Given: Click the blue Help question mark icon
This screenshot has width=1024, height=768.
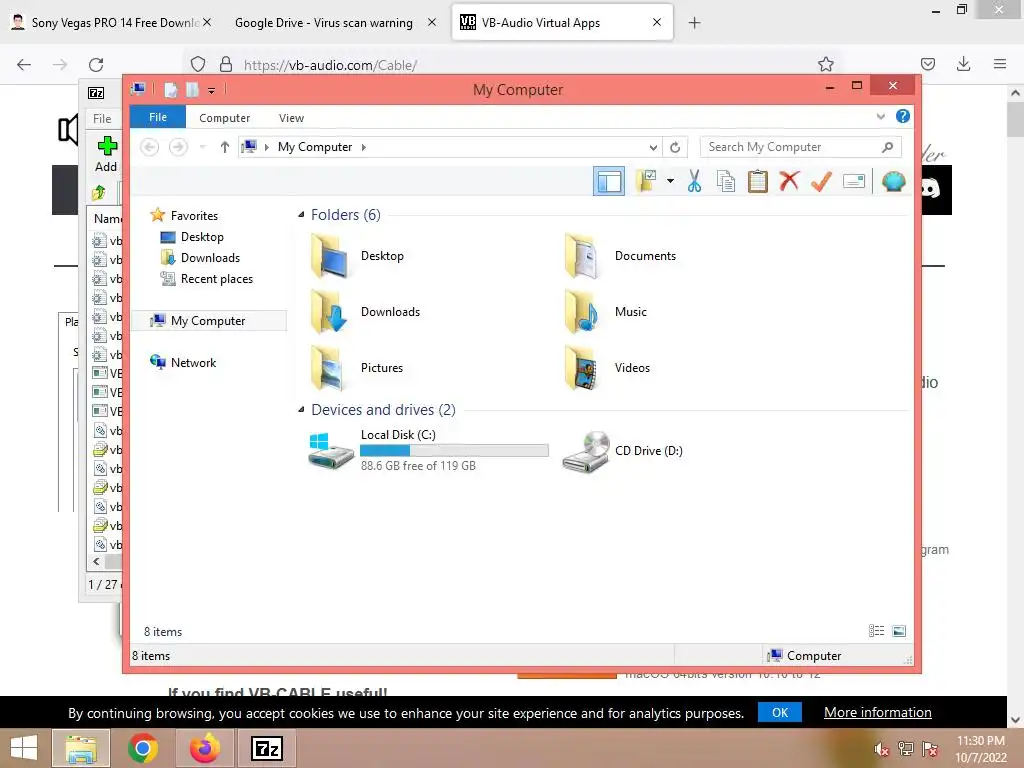Looking at the screenshot, I should click(x=903, y=116).
